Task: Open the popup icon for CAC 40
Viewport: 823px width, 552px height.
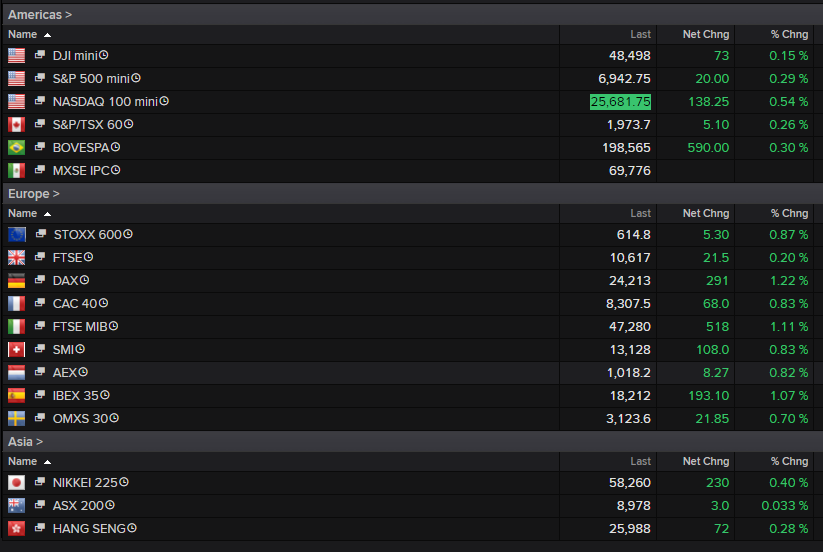Action: [40, 303]
